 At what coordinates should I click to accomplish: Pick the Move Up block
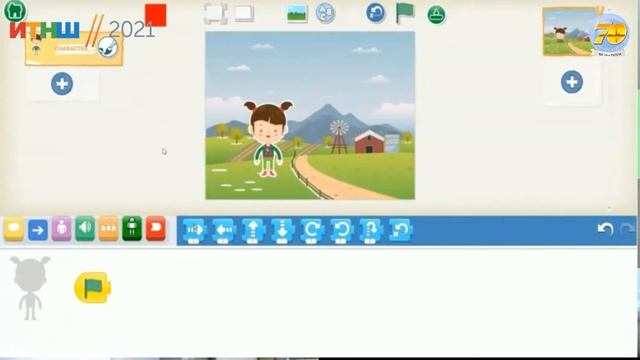pyautogui.click(x=253, y=231)
